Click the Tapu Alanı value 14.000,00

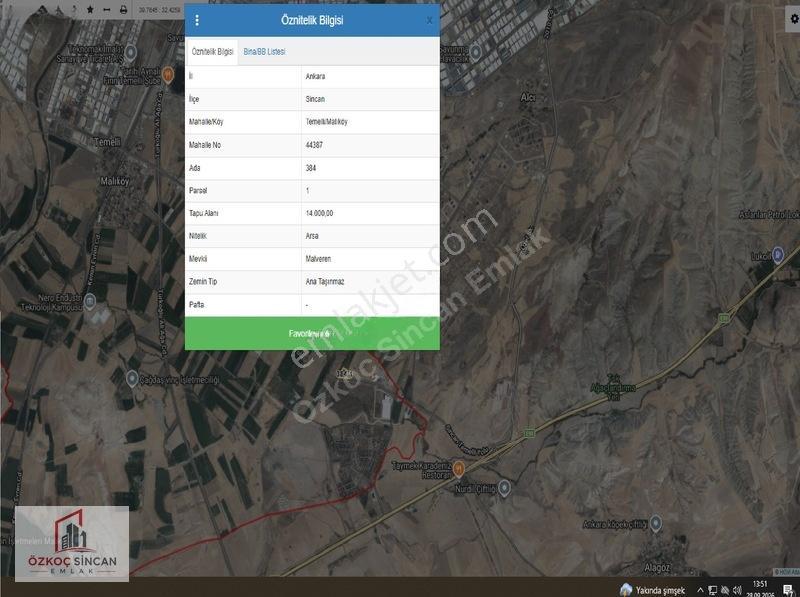click(x=319, y=213)
